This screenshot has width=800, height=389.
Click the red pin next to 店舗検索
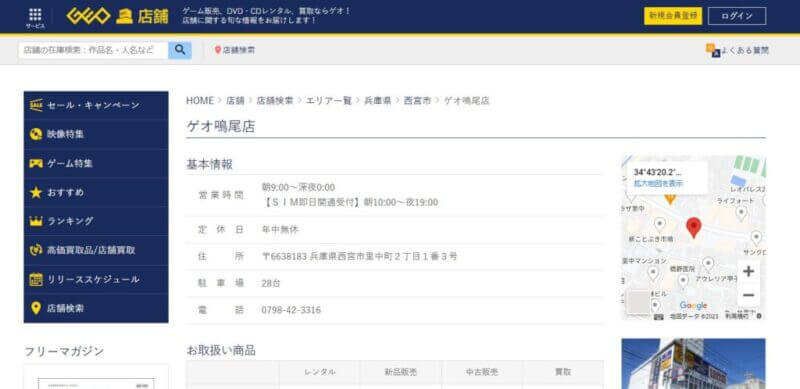tap(218, 50)
